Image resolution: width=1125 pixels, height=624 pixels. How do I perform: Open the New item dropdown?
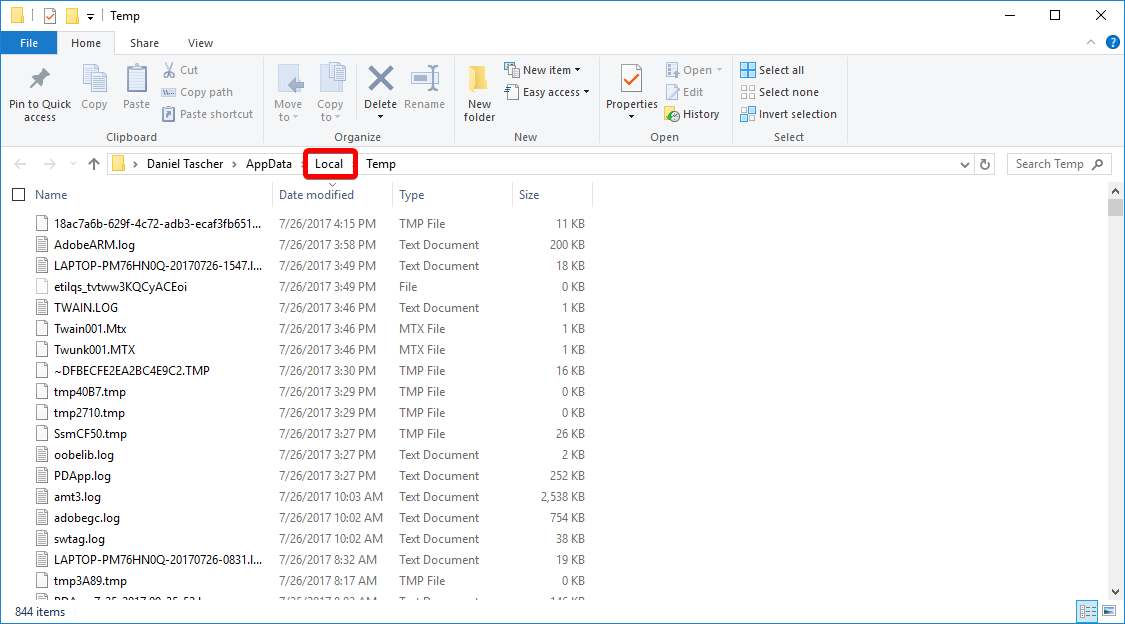pos(542,70)
